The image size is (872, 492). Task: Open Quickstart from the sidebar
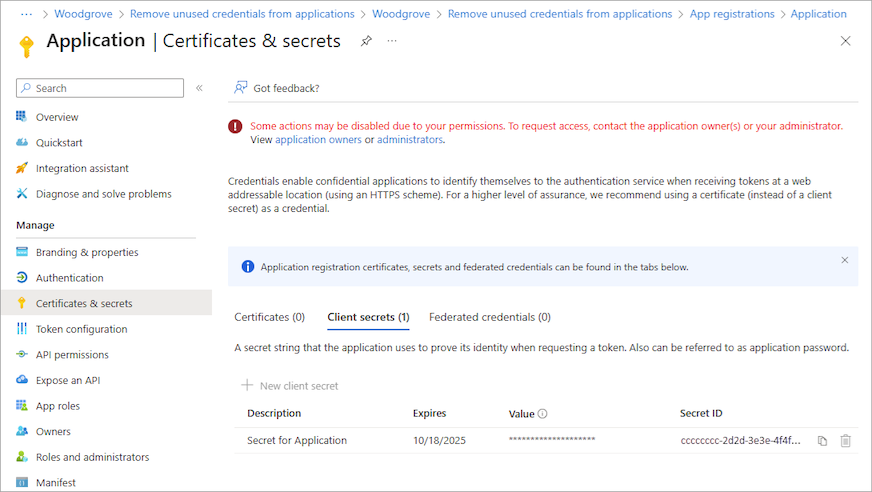pyautogui.click(x=59, y=142)
